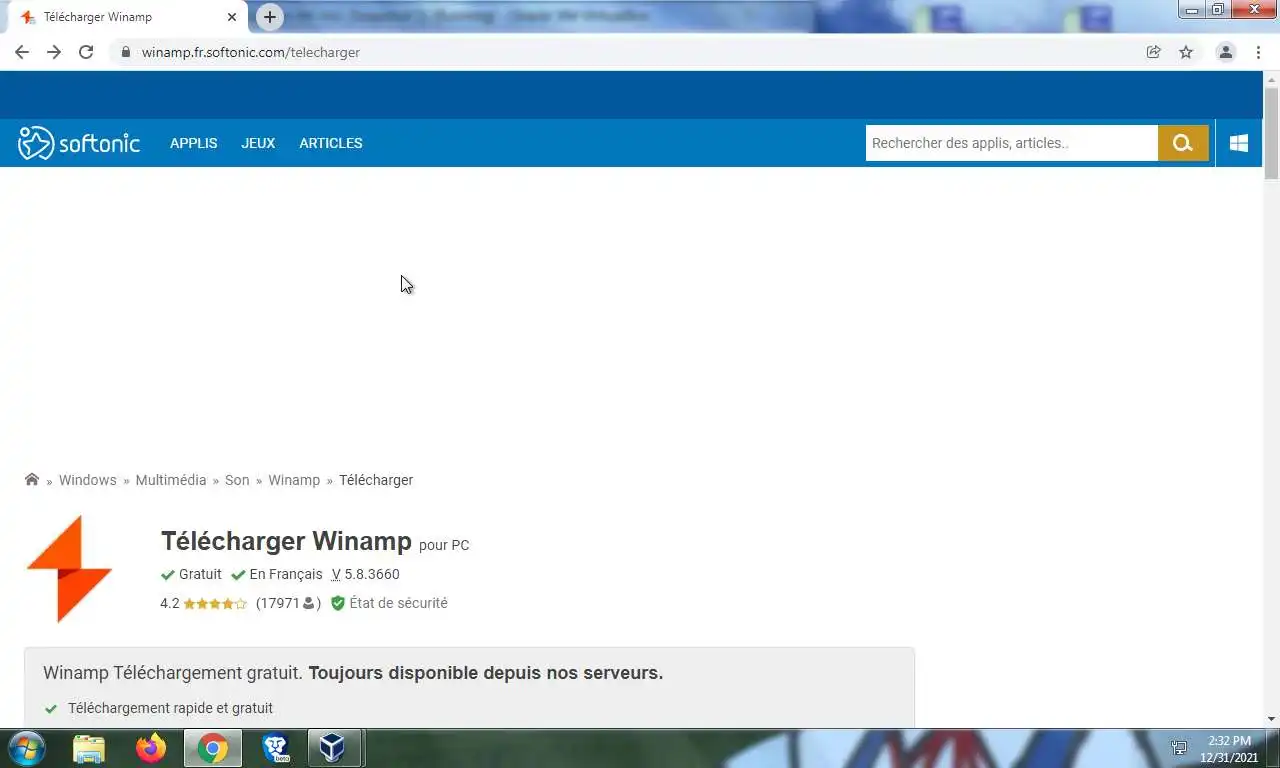Click the star rating
The width and height of the screenshot is (1280, 768).
pyautogui.click(x=215, y=603)
